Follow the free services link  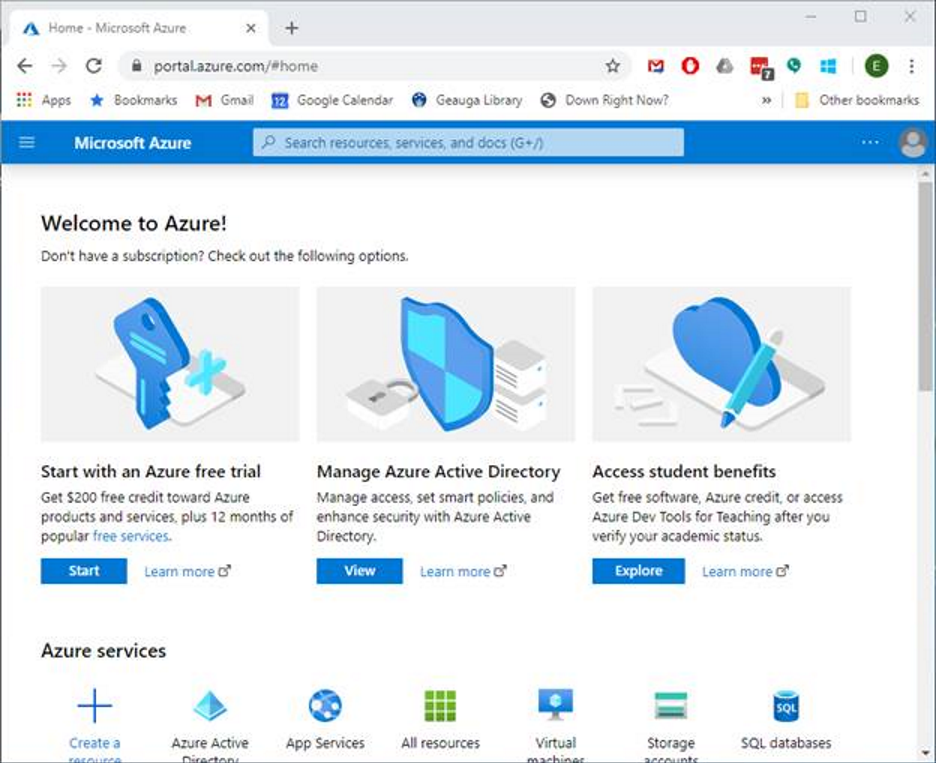click(130, 536)
